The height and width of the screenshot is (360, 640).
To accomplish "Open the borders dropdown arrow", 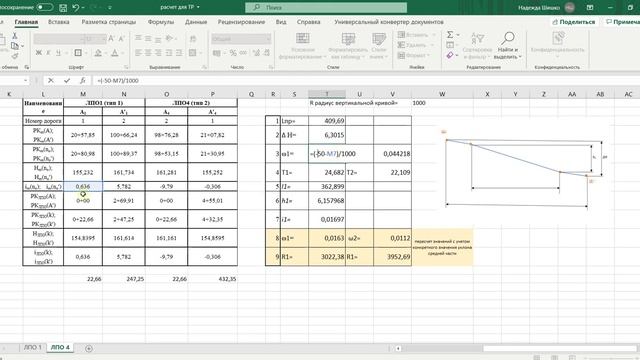I will pyautogui.click(x=86, y=53).
